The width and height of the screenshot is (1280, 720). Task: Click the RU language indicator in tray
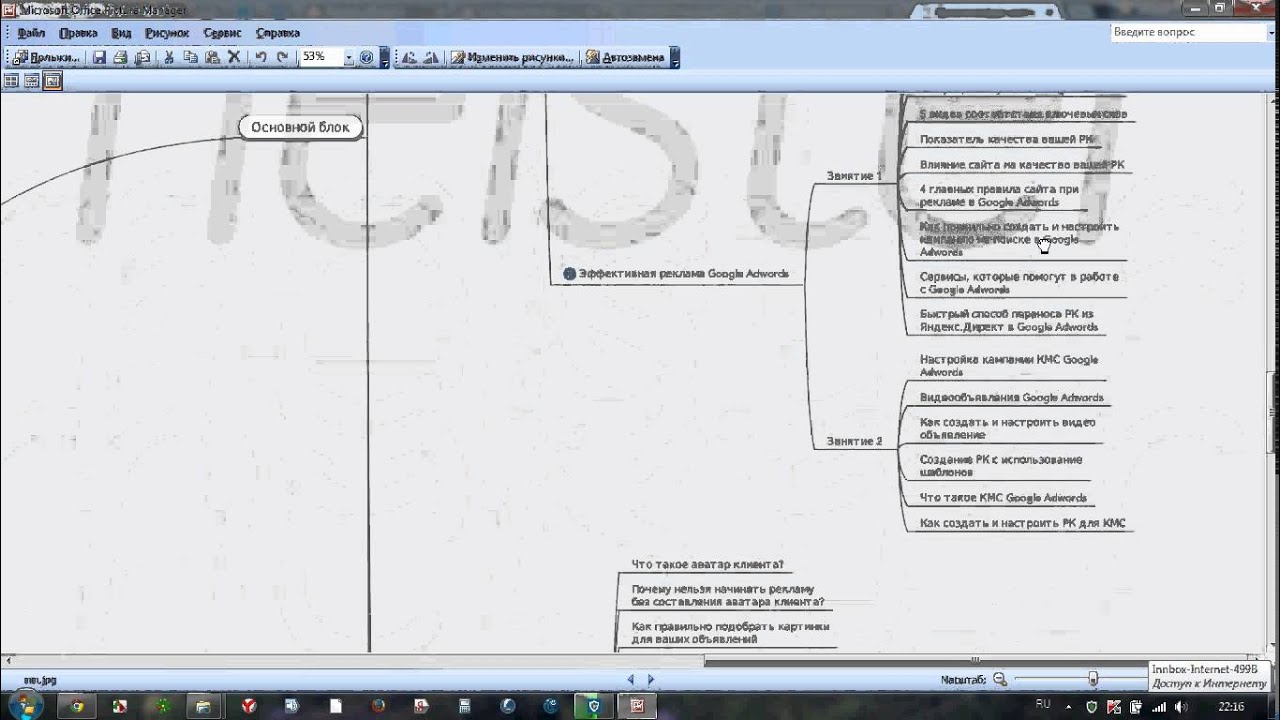tap(1043, 704)
